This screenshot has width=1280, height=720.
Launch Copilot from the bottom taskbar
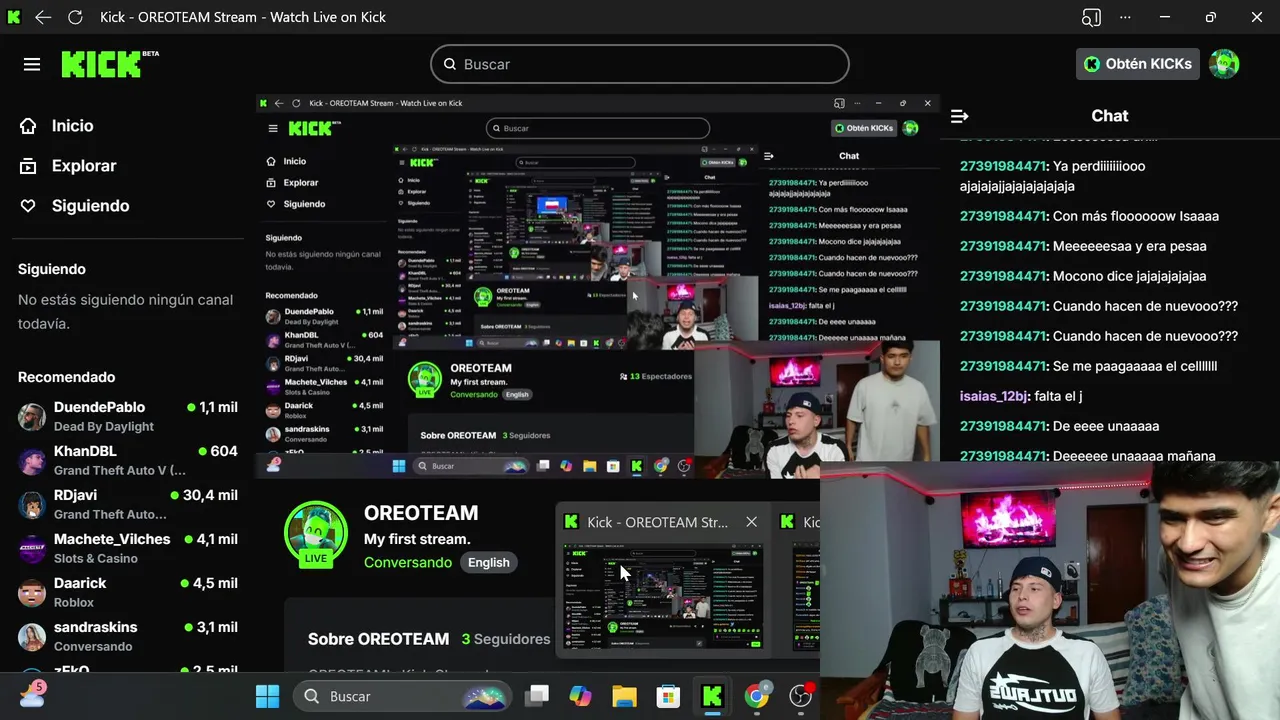point(580,696)
